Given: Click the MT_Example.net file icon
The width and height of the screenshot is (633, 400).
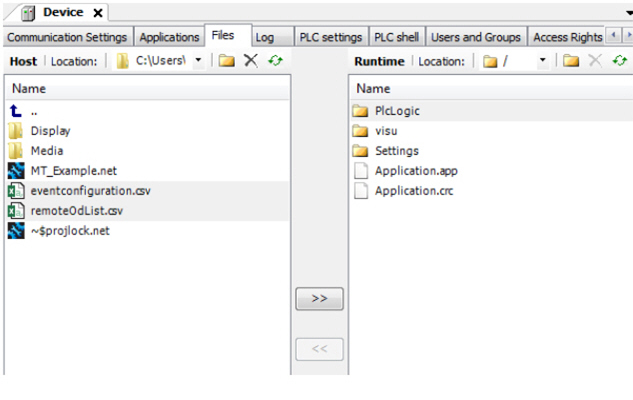Looking at the screenshot, I should (15, 171).
